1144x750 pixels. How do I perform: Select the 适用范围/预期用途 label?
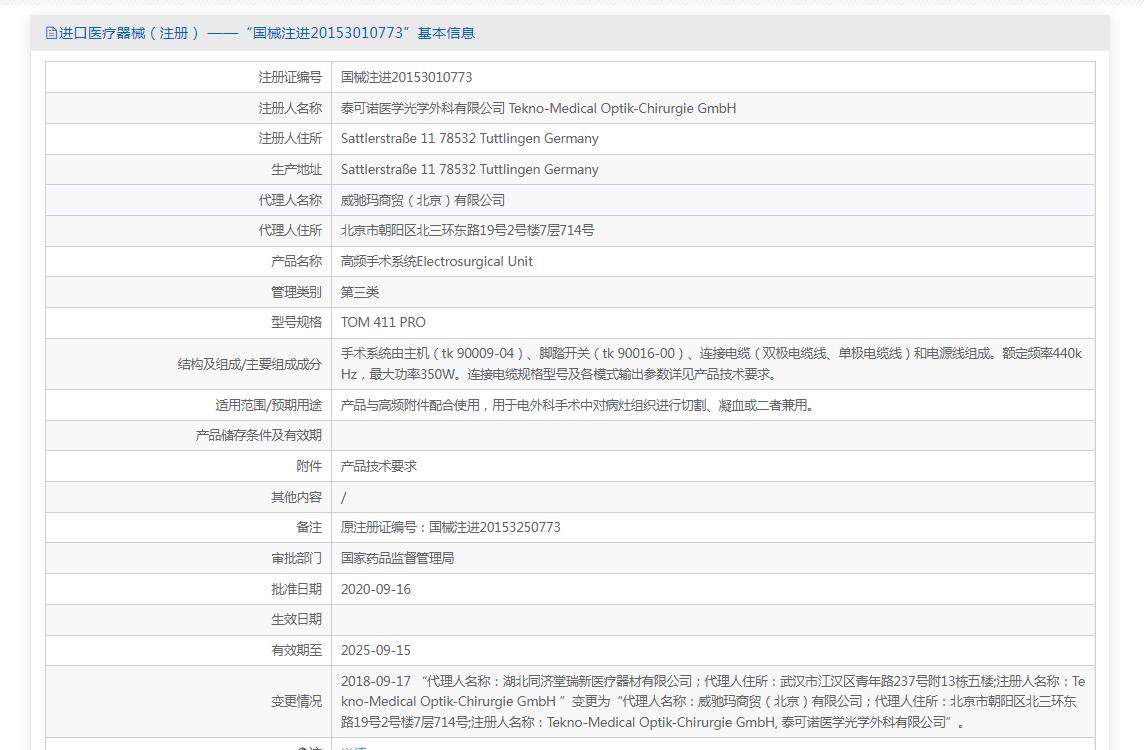click(268, 405)
